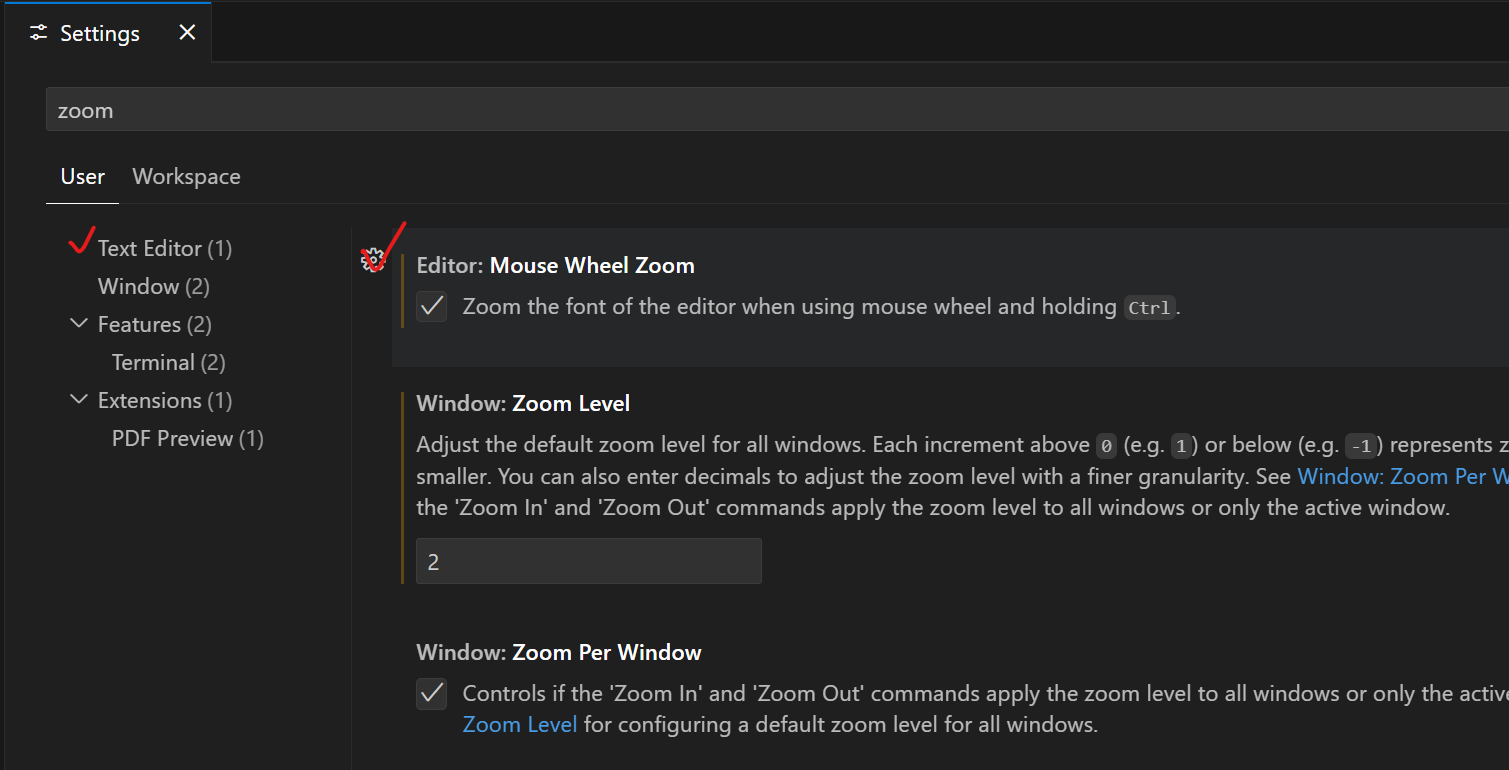
Task: Open the Settings editor tab
Action: (x=106, y=33)
